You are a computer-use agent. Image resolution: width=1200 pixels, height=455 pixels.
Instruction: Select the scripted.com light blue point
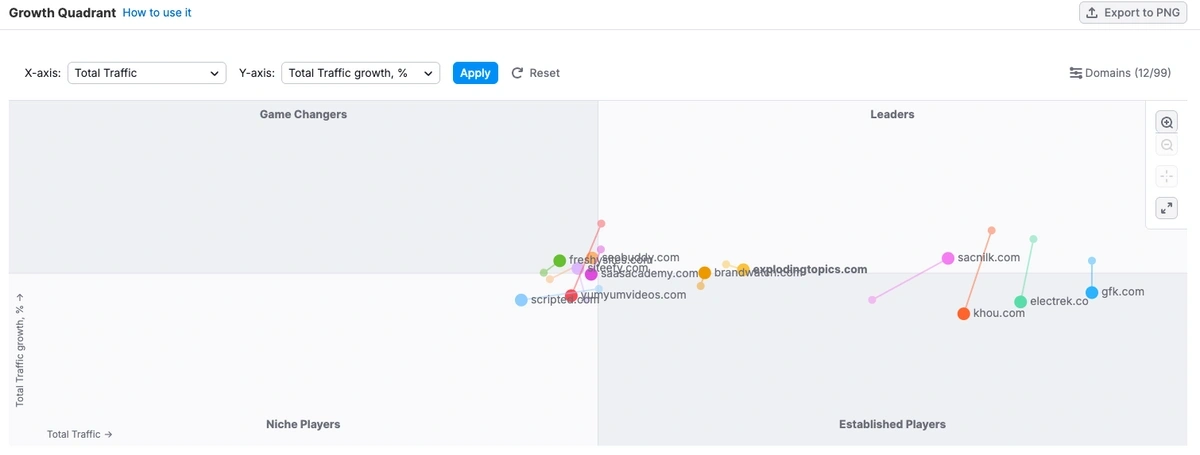[521, 300]
